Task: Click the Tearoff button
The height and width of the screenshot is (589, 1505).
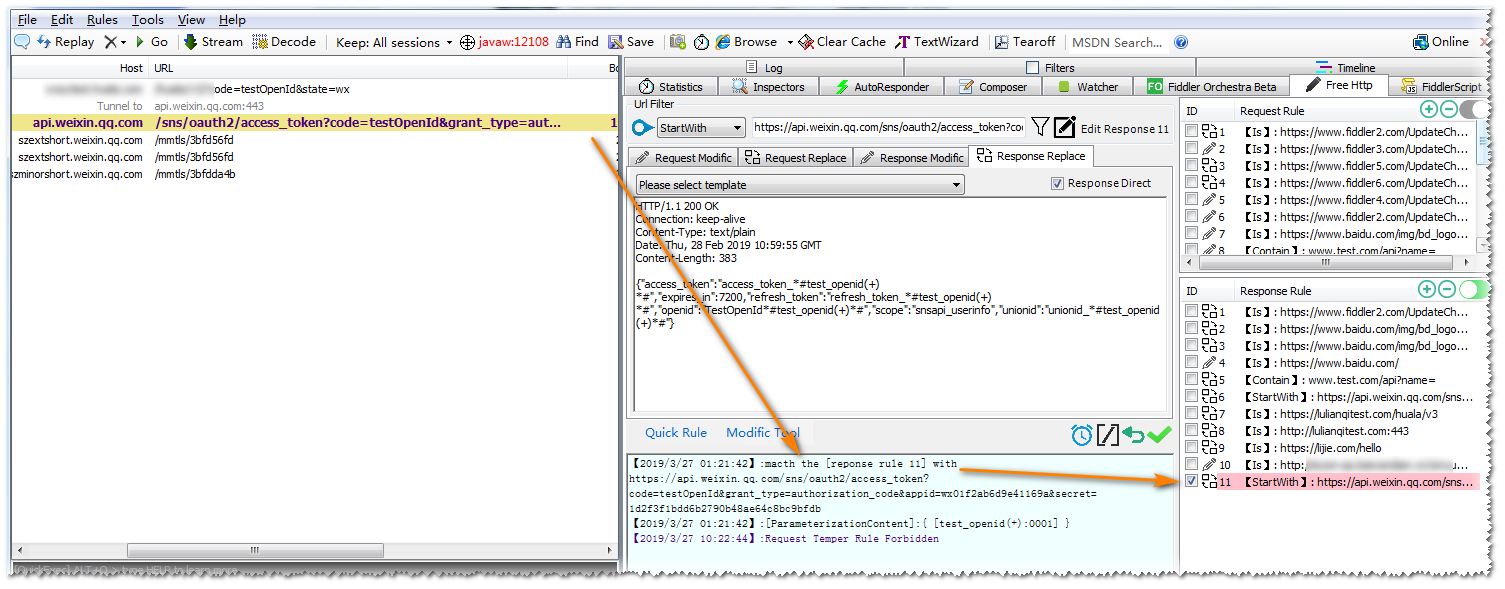Action: 1025,42
